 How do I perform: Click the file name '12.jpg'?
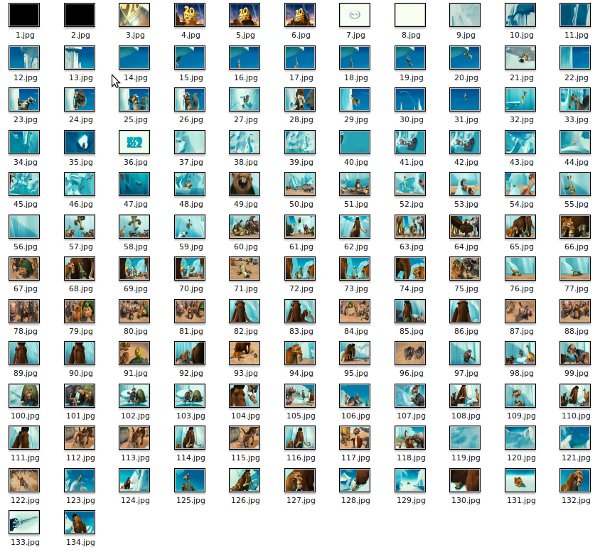(25, 78)
